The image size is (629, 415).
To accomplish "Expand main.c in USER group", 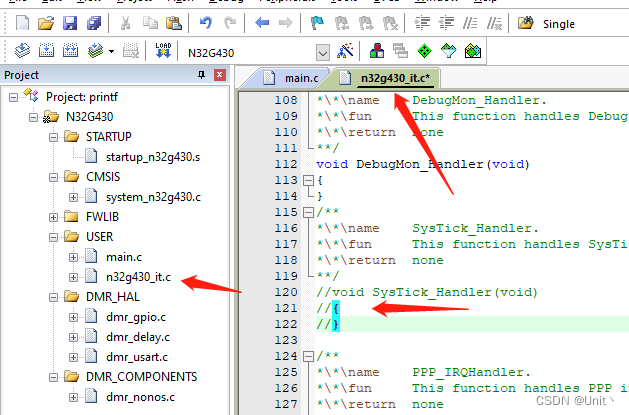I will click(73, 257).
